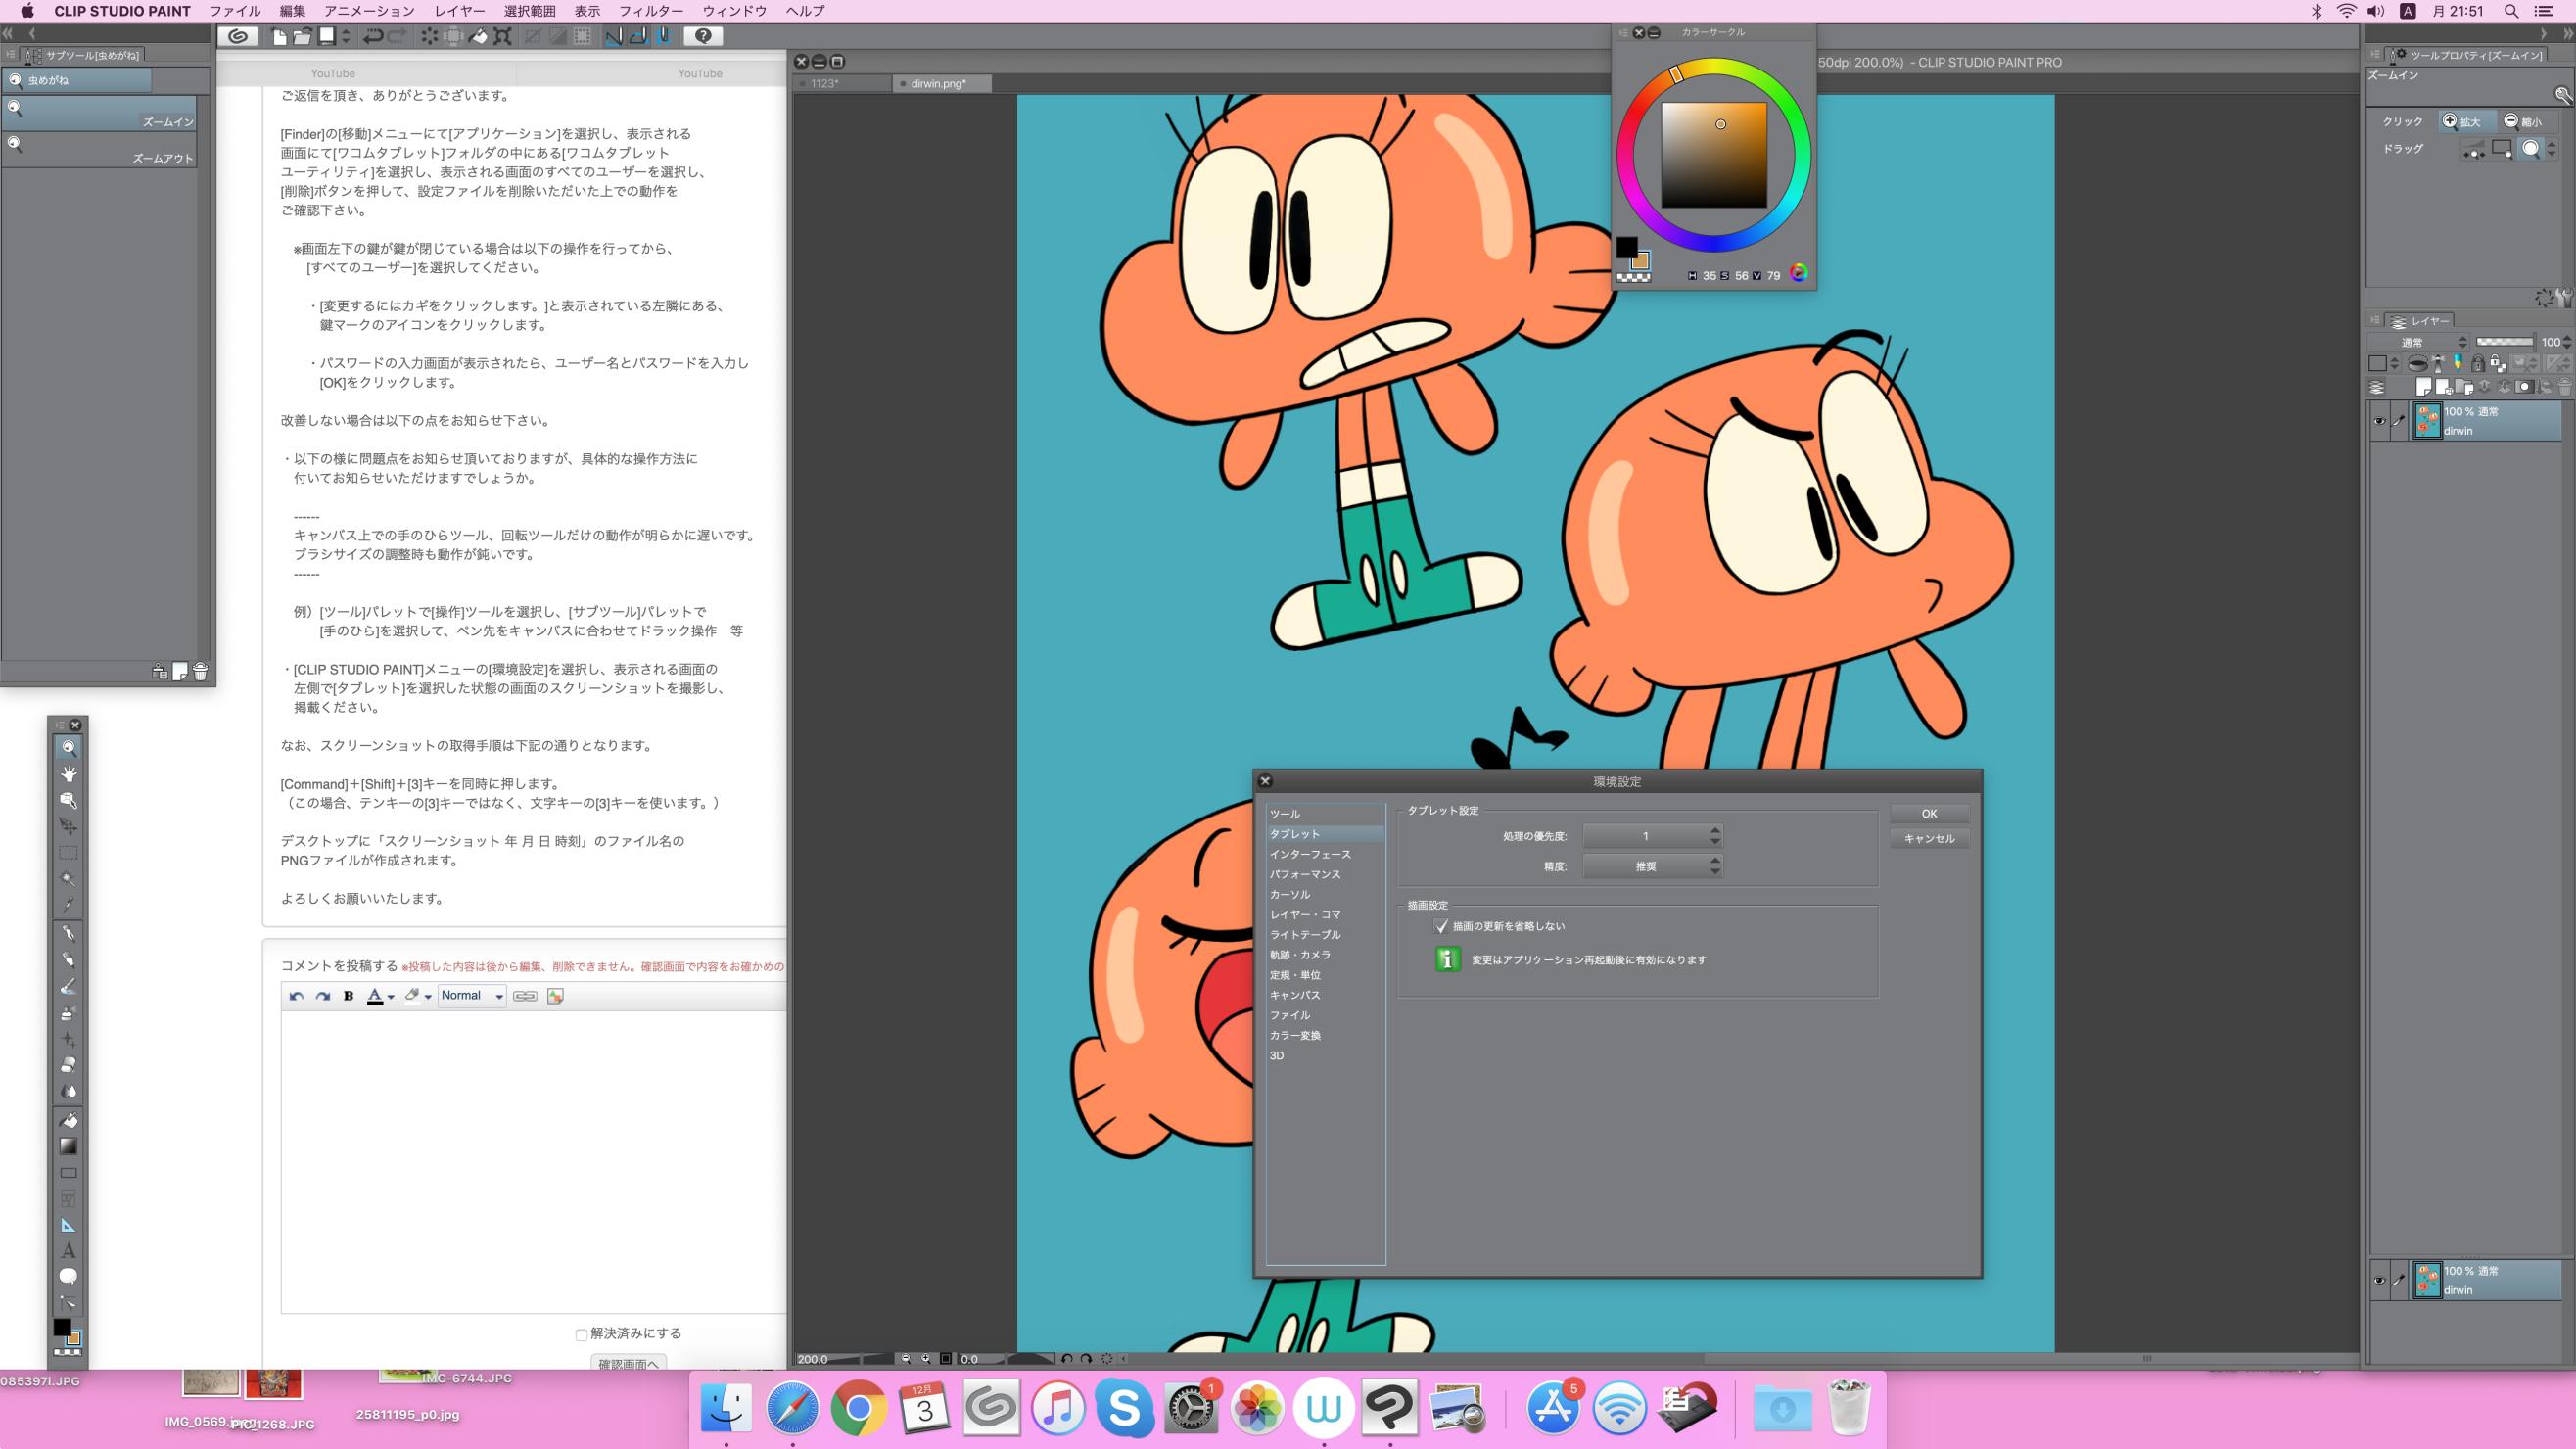Select the Fill bucket tool
The image size is (2576, 1449).
[68, 1120]
